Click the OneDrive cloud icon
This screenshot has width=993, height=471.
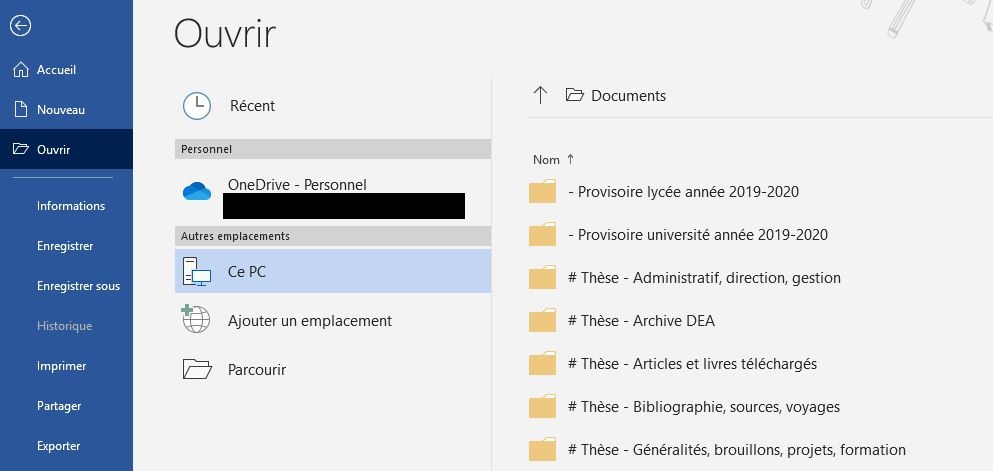click(197, 192)
